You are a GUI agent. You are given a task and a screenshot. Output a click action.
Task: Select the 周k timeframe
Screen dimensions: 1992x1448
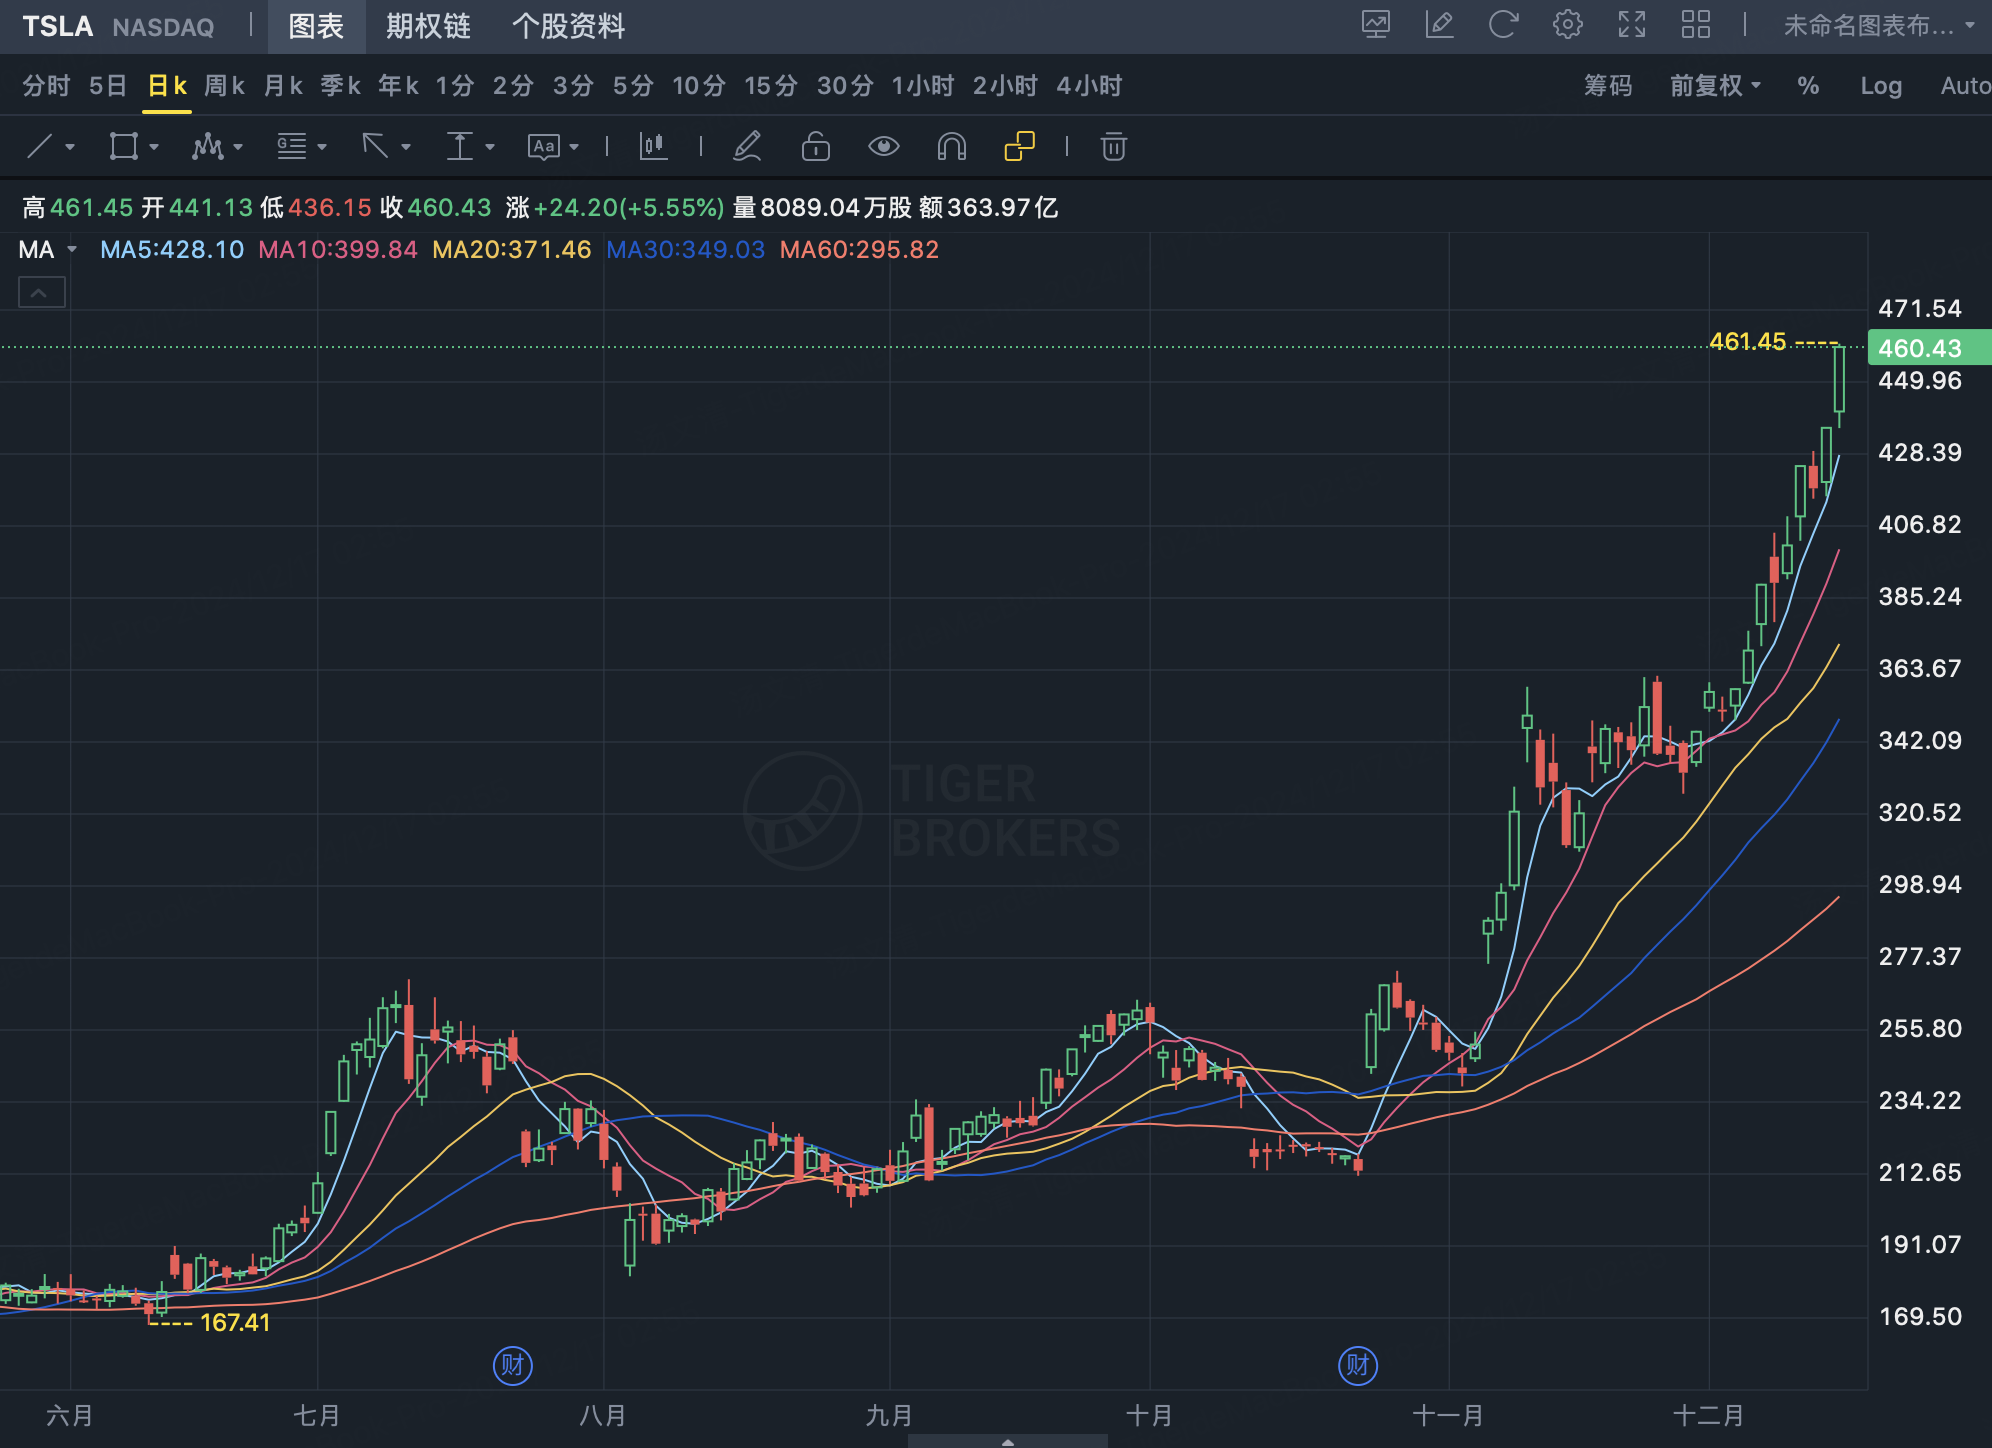click(x=224, y=86)
